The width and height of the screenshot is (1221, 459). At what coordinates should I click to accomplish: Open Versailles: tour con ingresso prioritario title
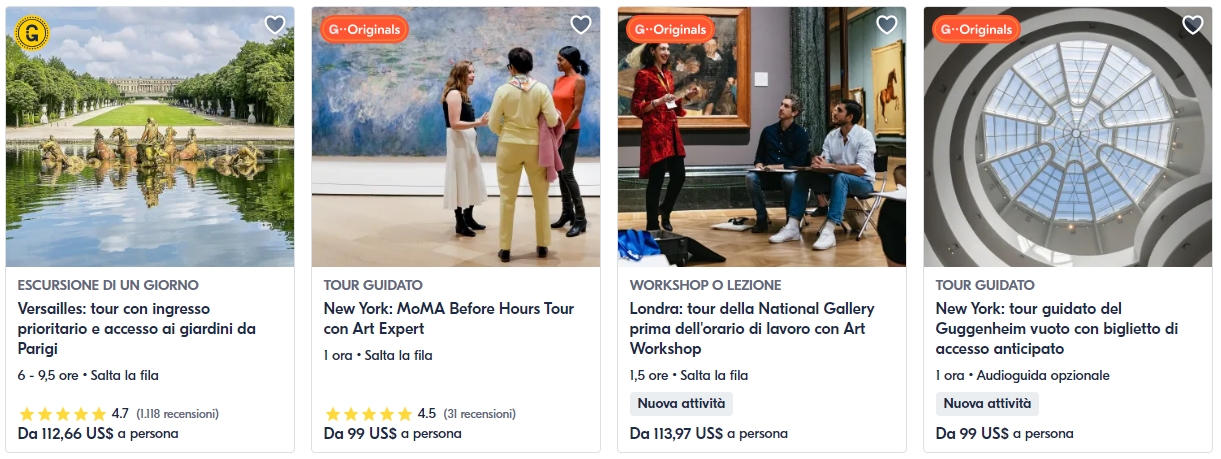[x=137, y=328]
